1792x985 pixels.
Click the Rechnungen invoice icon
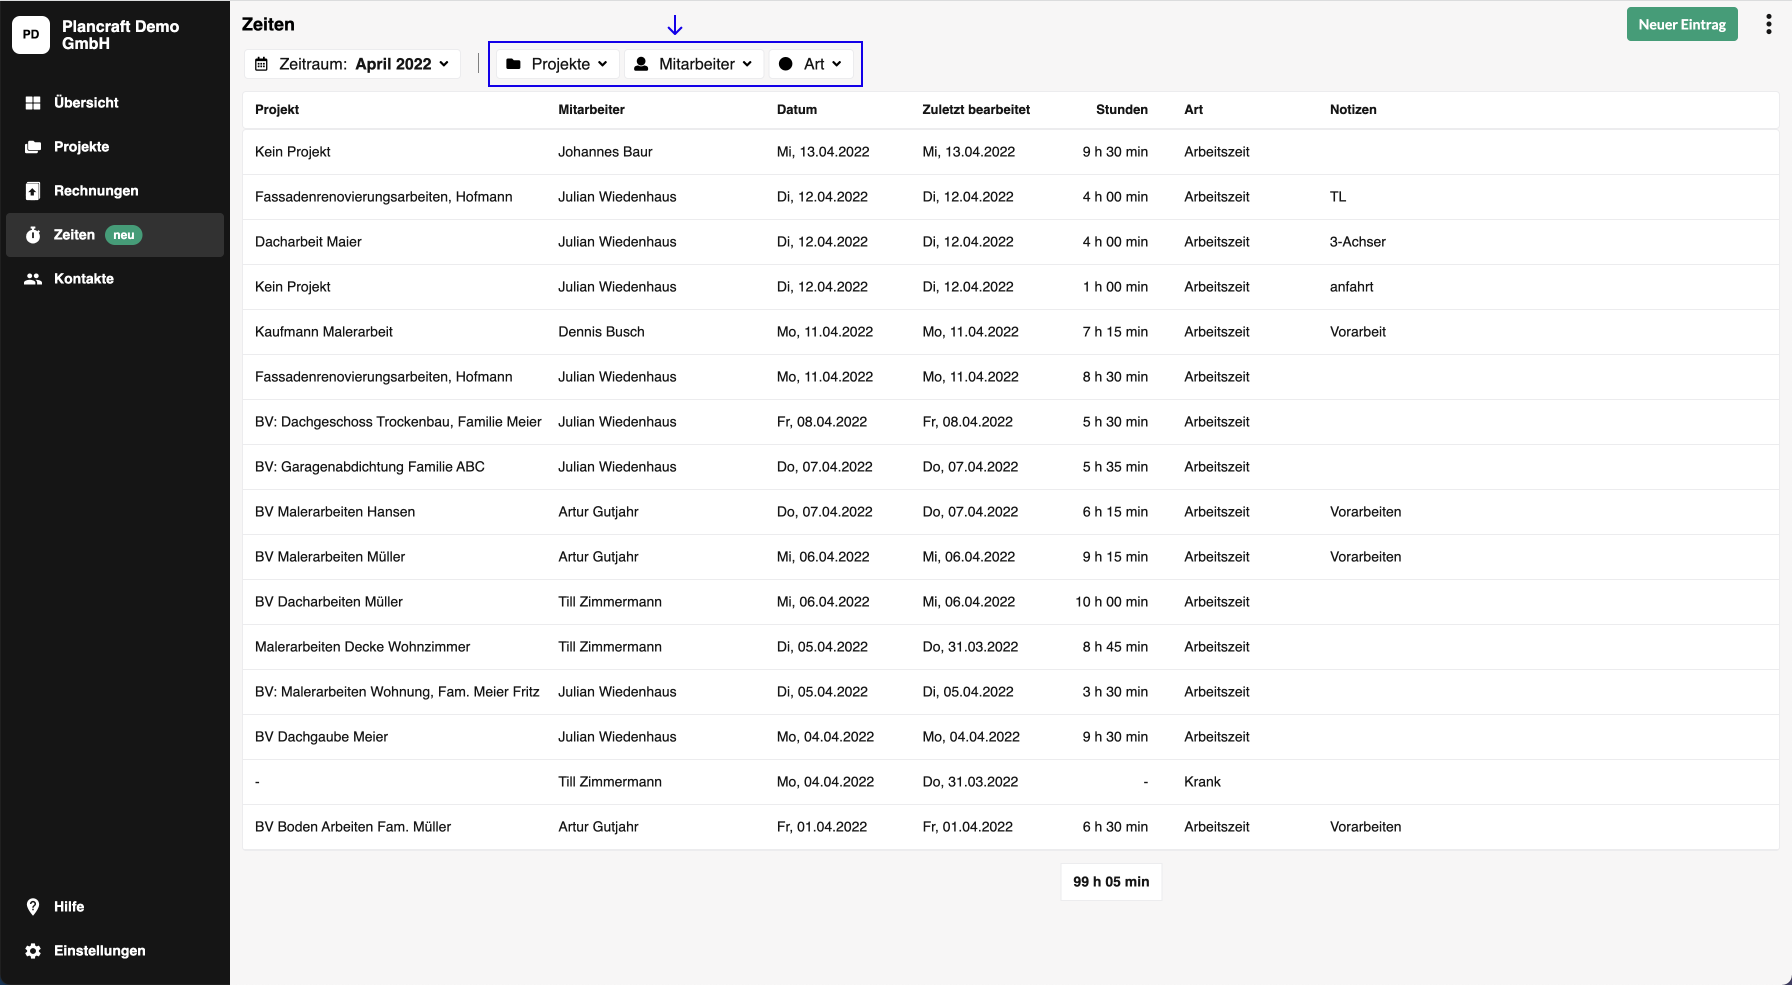coord(33,191)
